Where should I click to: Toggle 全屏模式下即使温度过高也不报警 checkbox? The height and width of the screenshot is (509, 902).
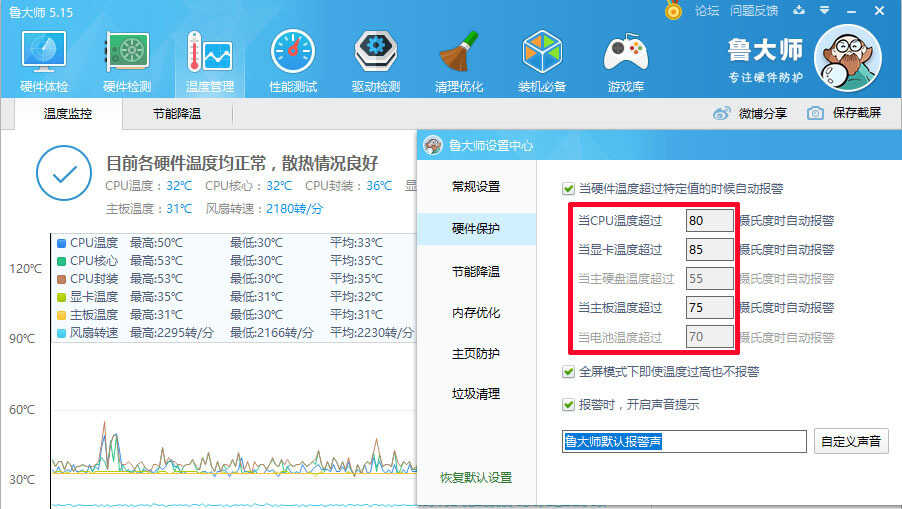pos(568,372)
